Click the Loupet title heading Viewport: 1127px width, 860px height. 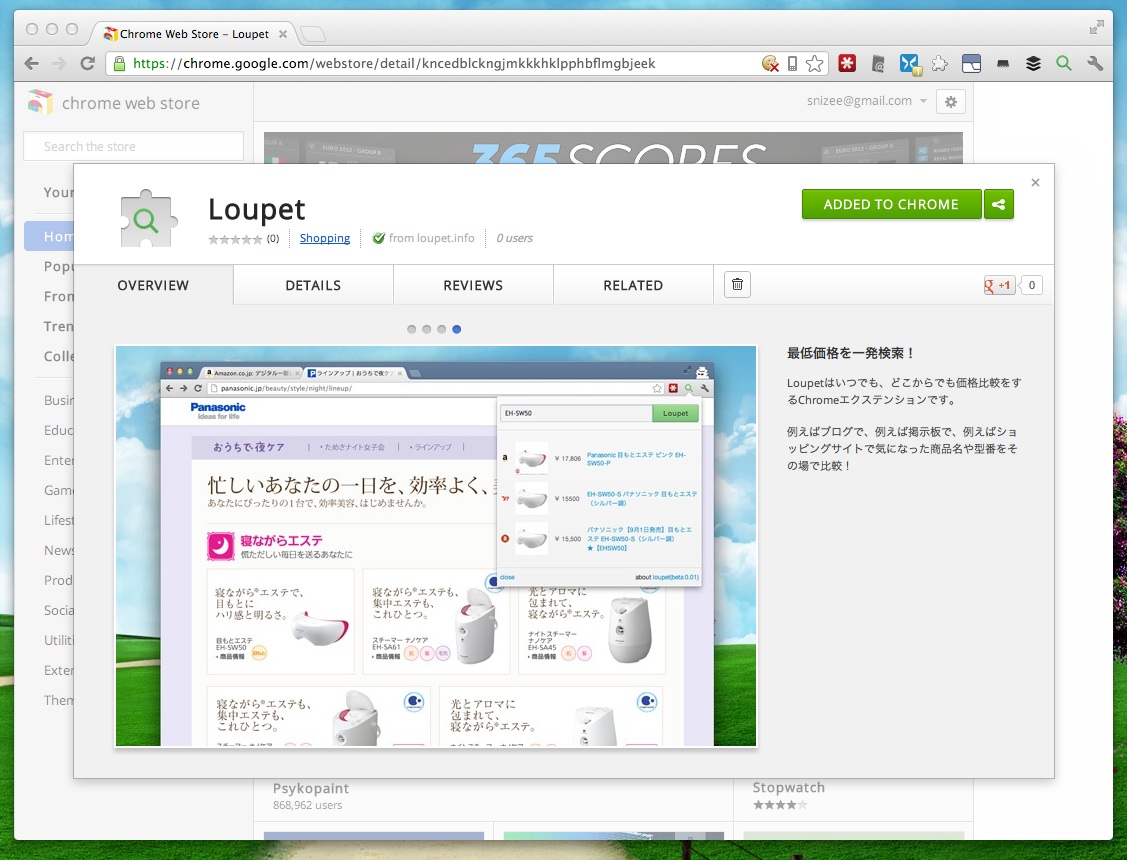click(x=257, y=209)
